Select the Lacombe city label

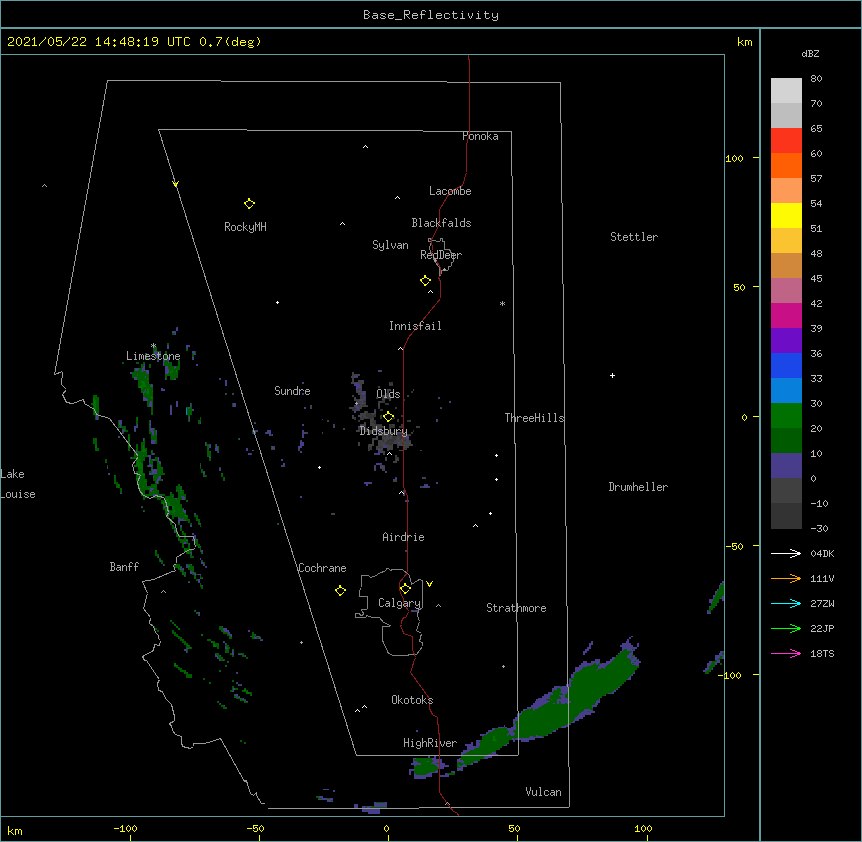pyautogui.click(x=450, y=191)
